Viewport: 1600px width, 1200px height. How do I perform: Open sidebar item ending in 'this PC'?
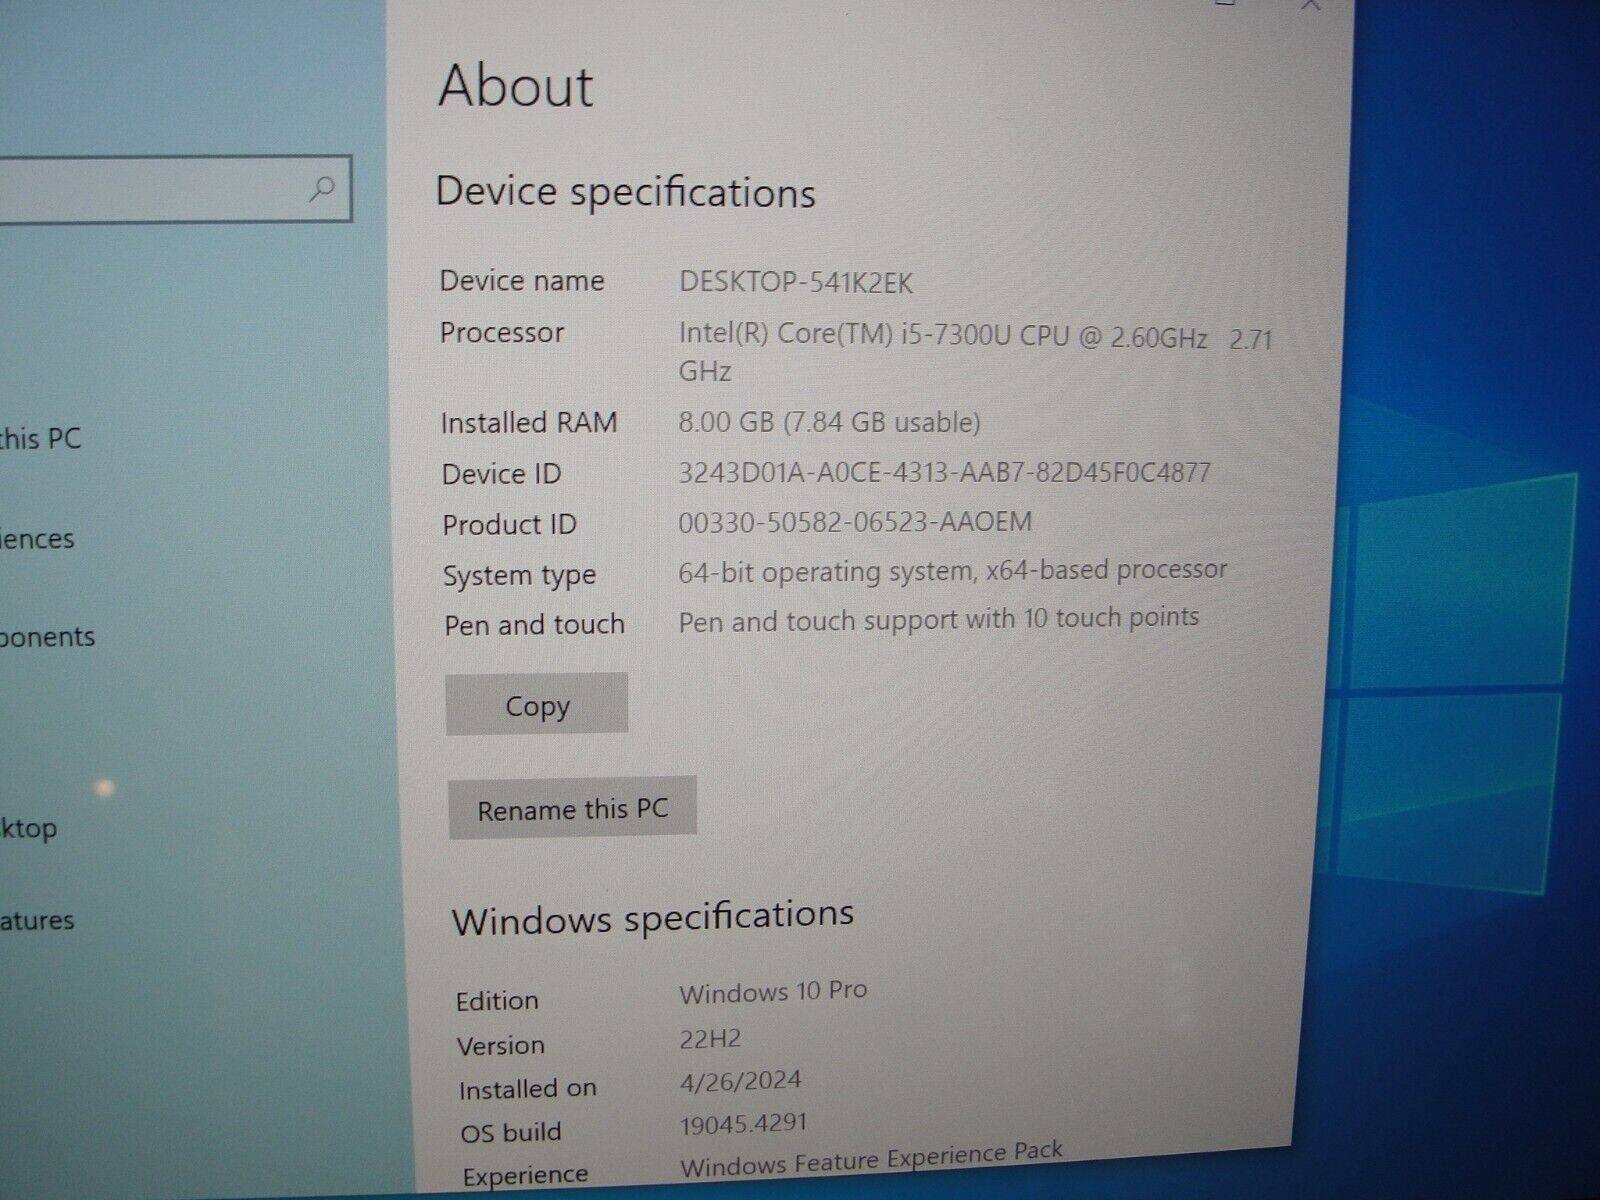pos(40,438)
